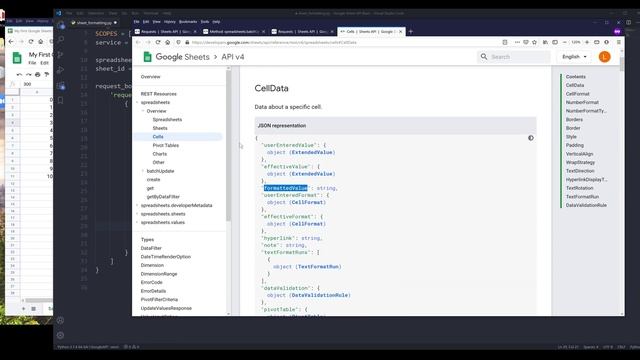Click the Firefox address bar URL
This screenshot has height=360, width=640.
274,42
